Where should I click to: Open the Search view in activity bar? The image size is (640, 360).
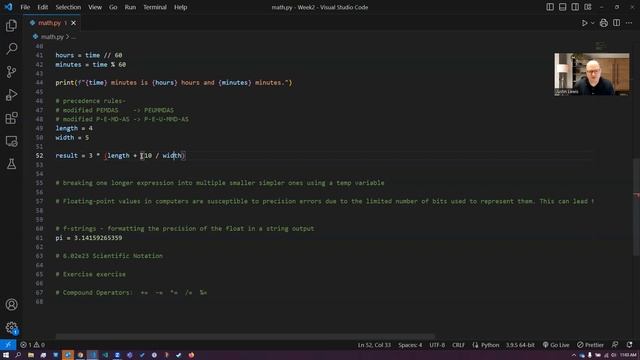click(x=11, y=49)
